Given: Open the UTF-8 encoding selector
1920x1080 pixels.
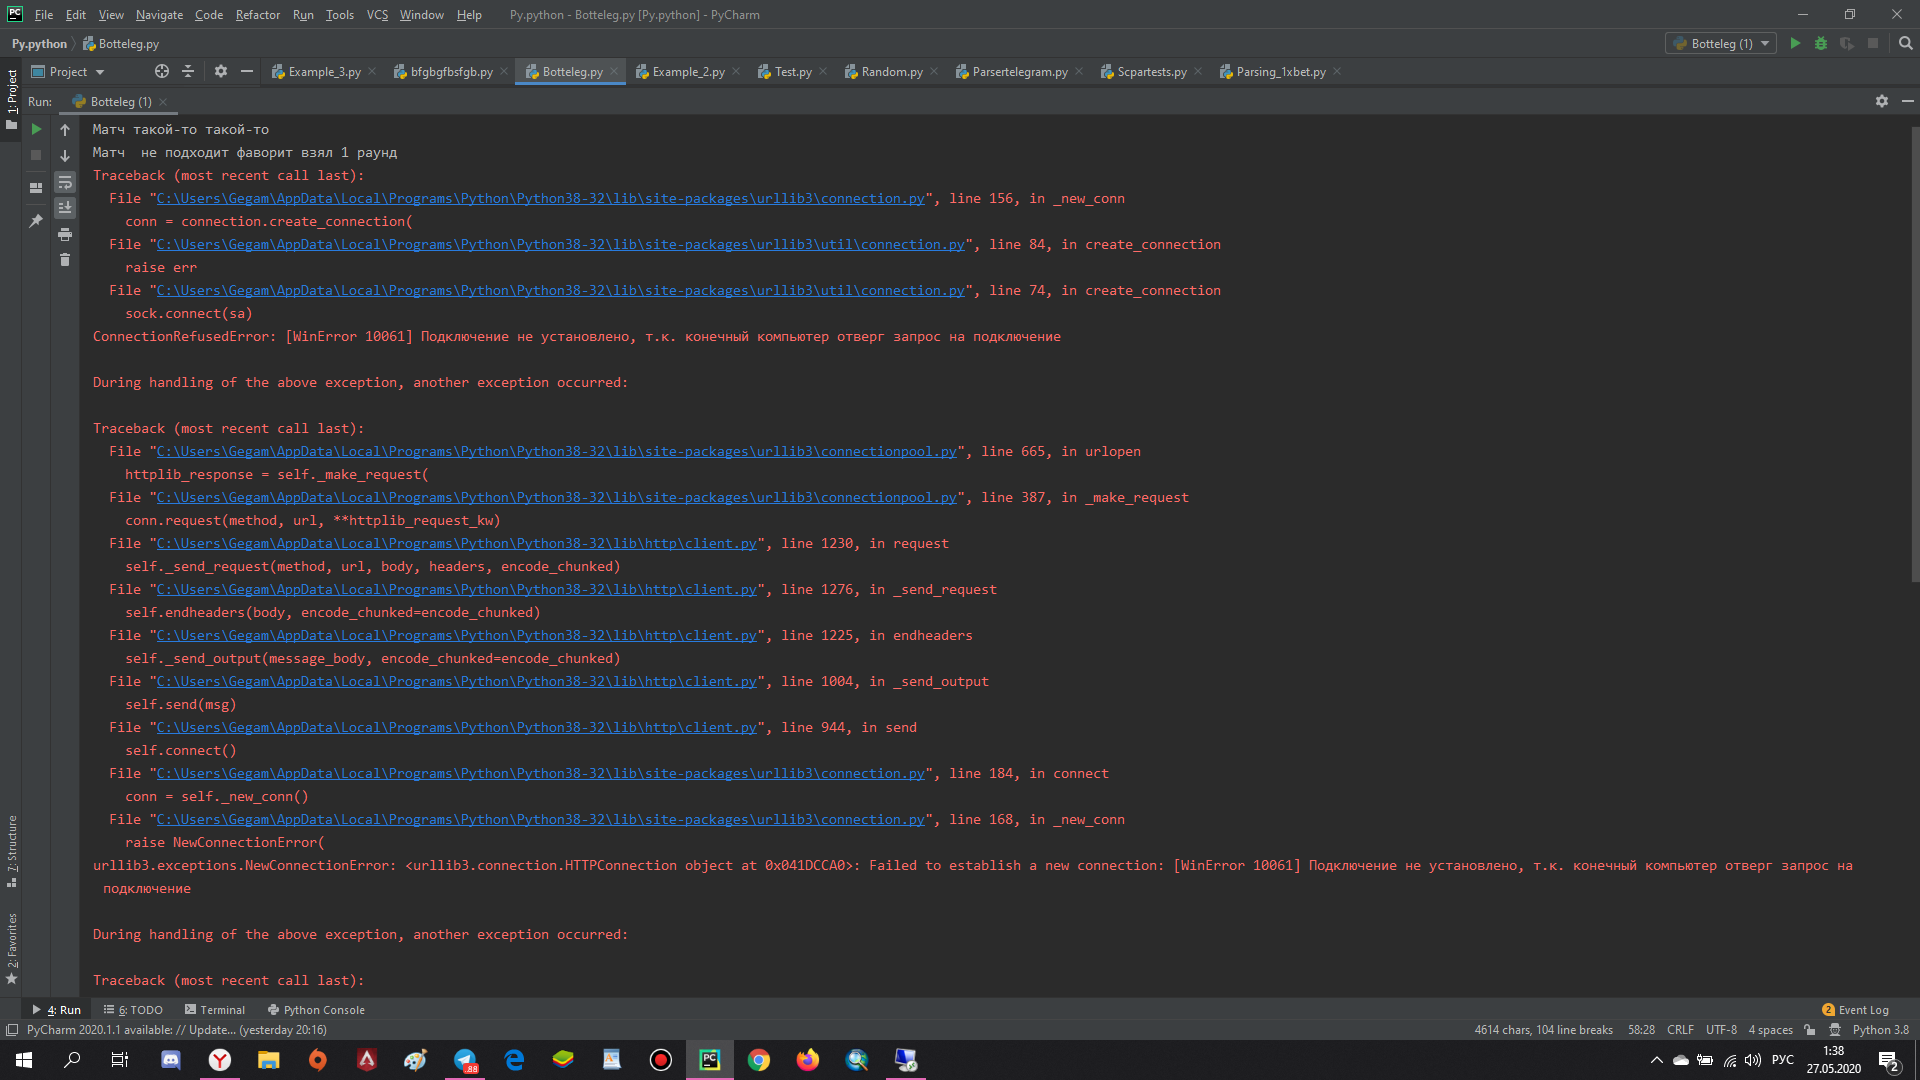Looking at the screenshot, I should (x=1721, y=1030).
